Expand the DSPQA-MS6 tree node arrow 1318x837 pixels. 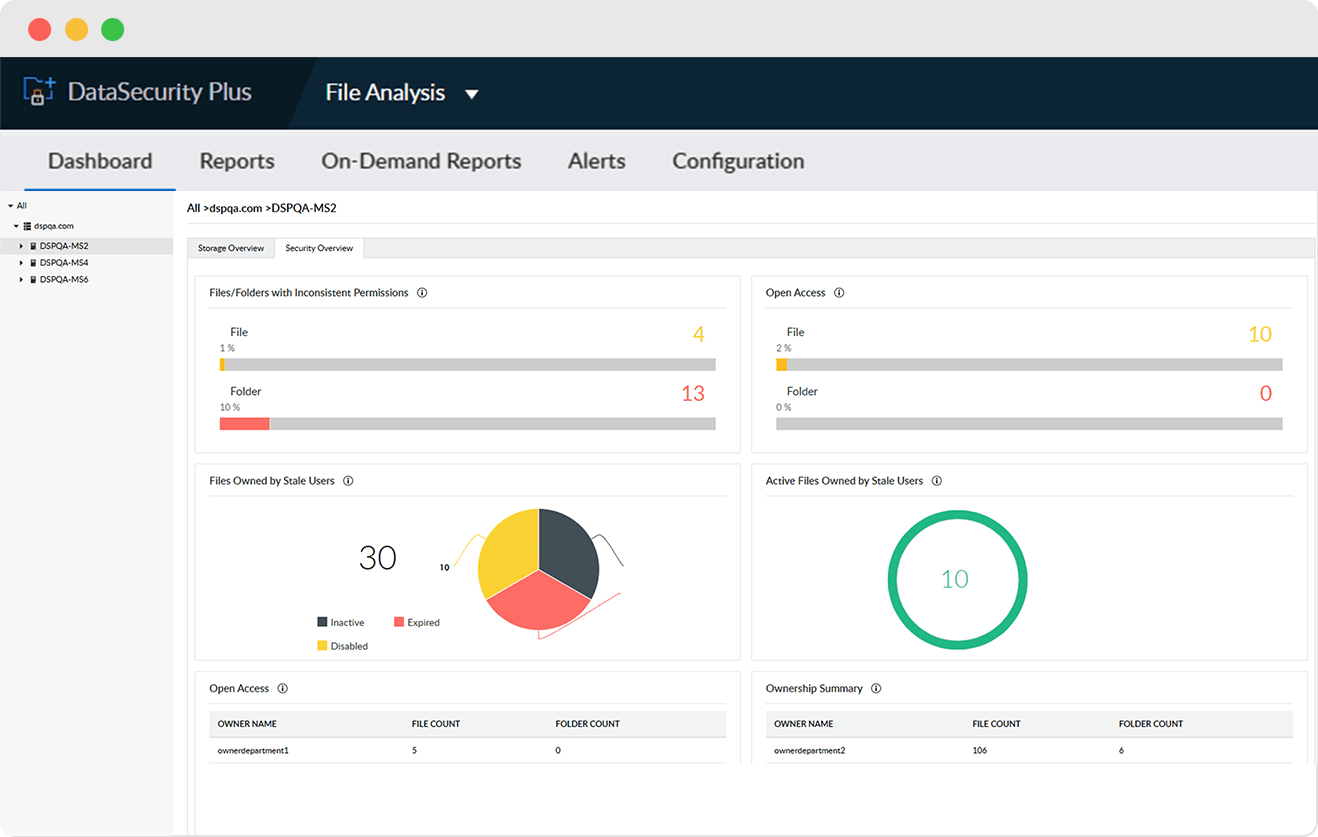(21, 280)
